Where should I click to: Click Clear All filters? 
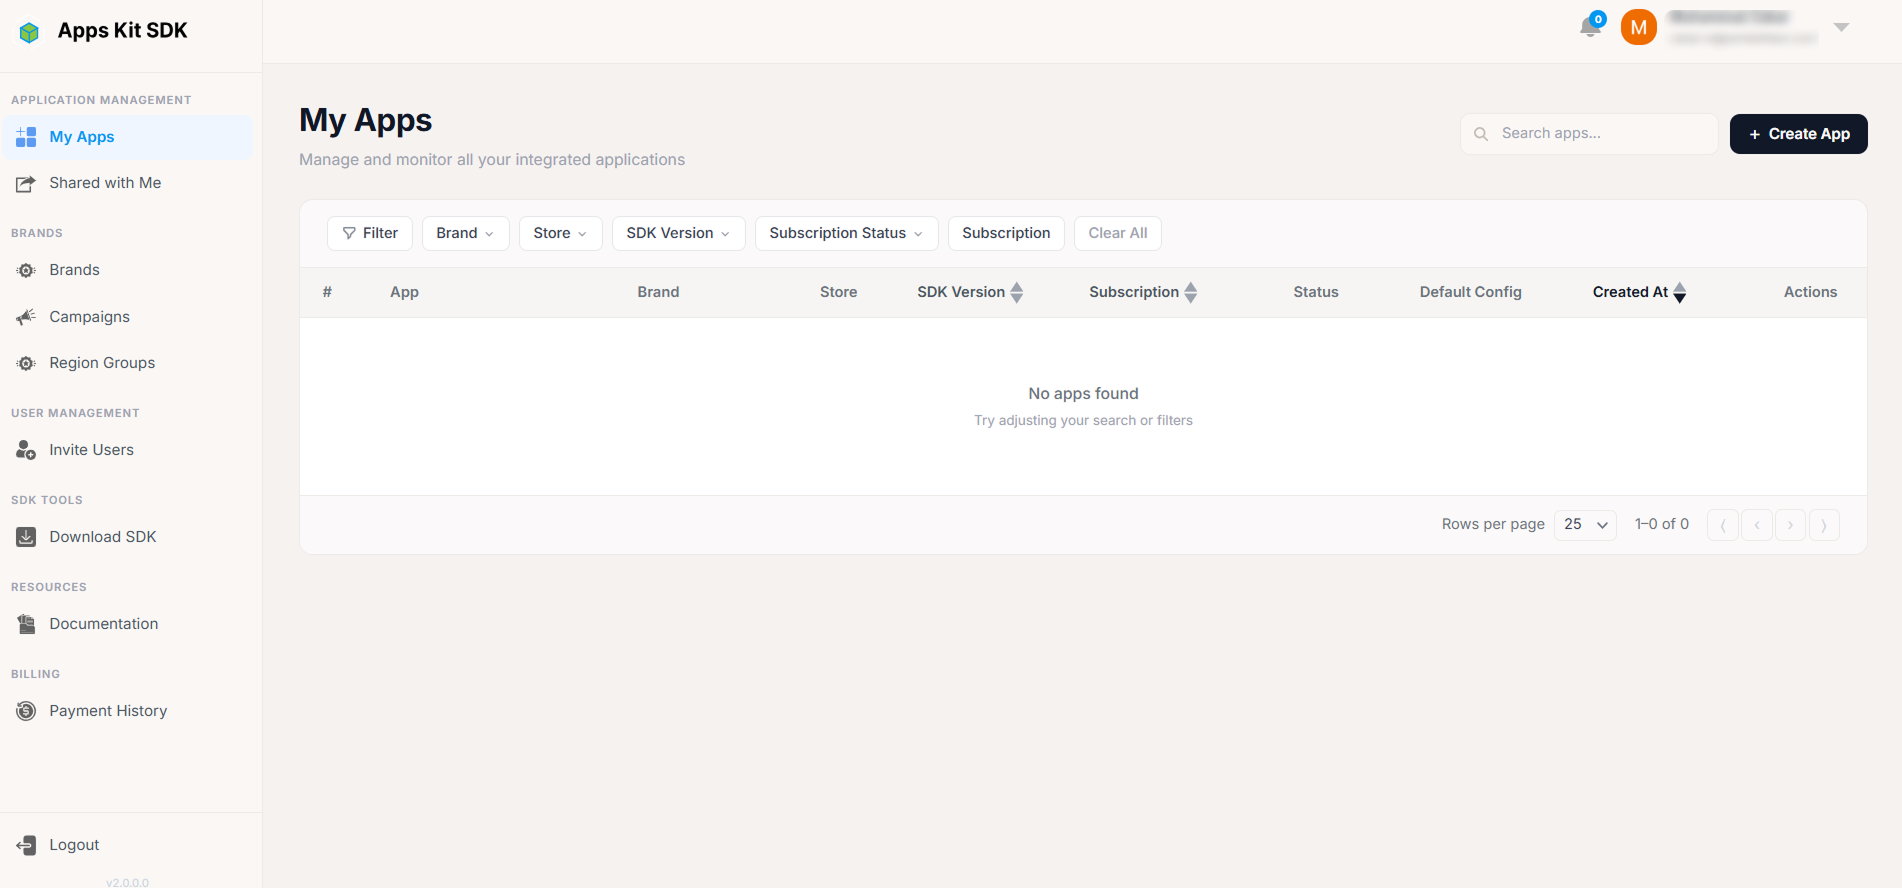(x=1118, y=233)
